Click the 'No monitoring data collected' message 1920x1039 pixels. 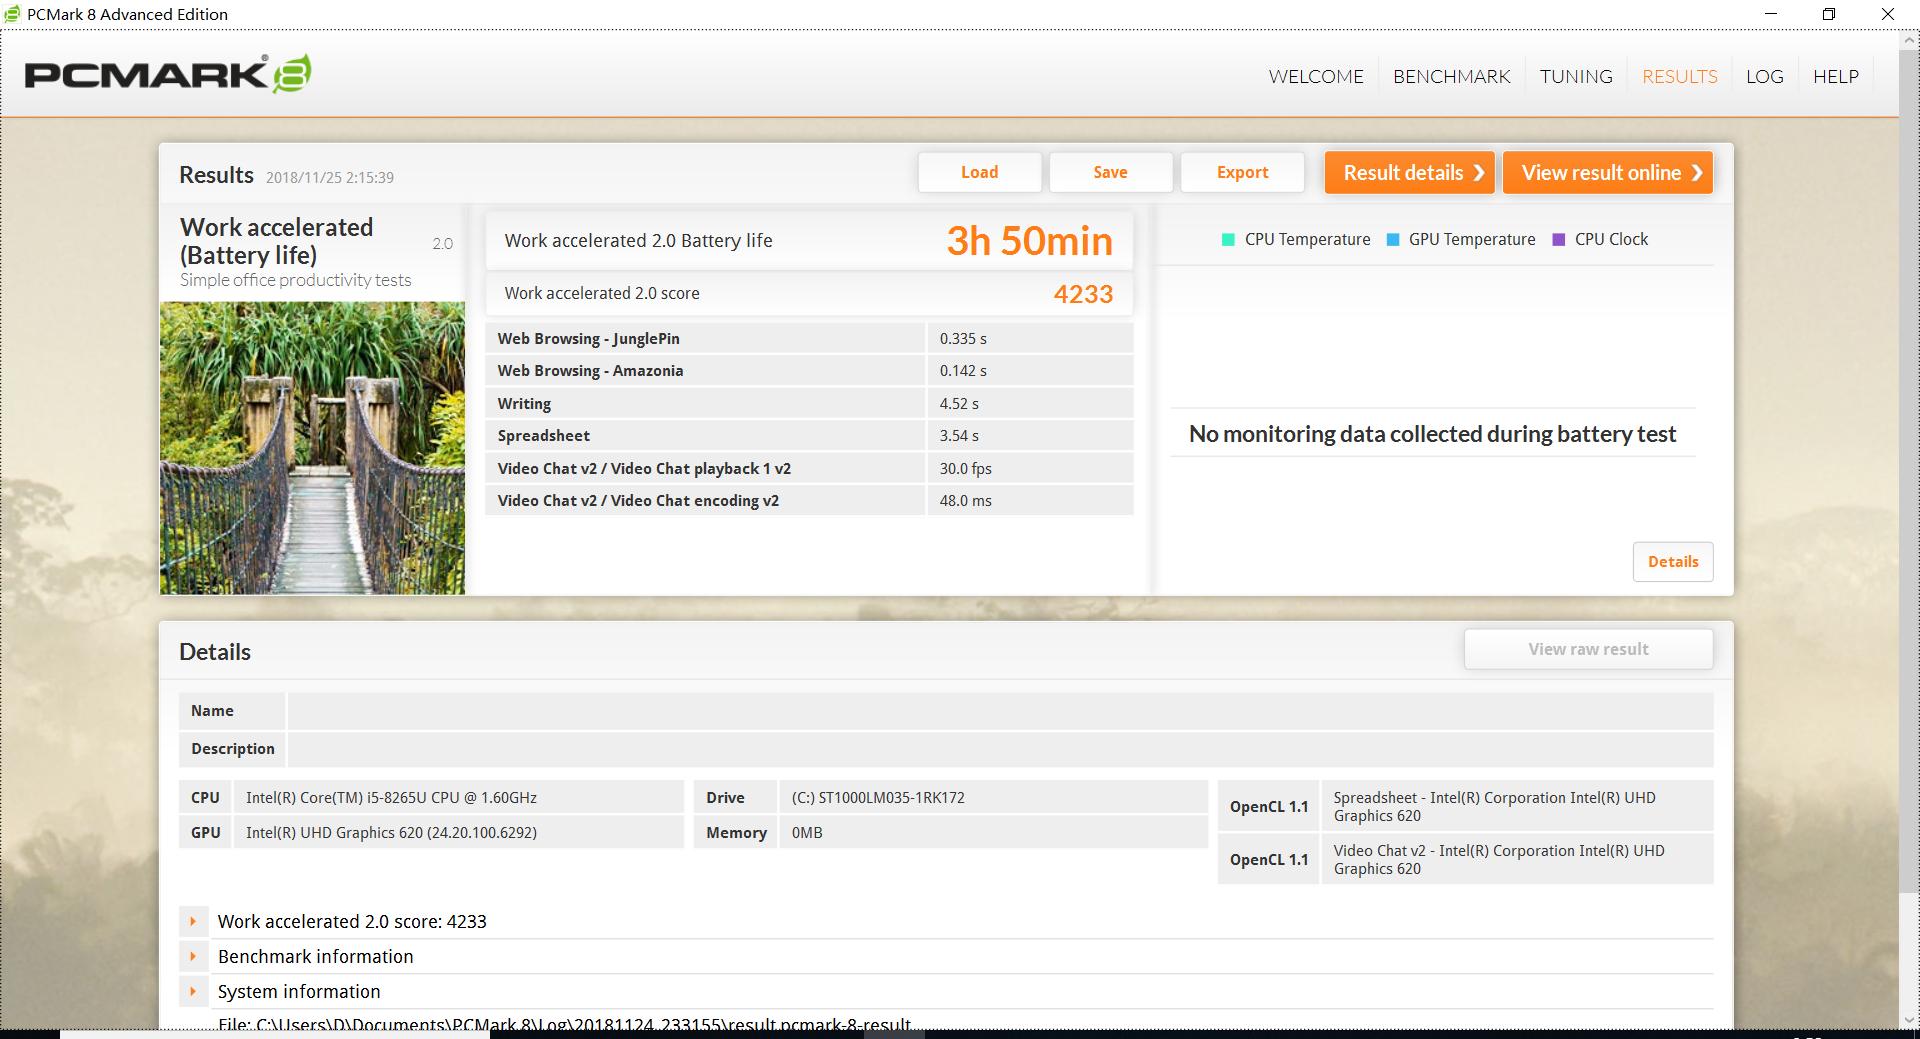point(1432,434)
